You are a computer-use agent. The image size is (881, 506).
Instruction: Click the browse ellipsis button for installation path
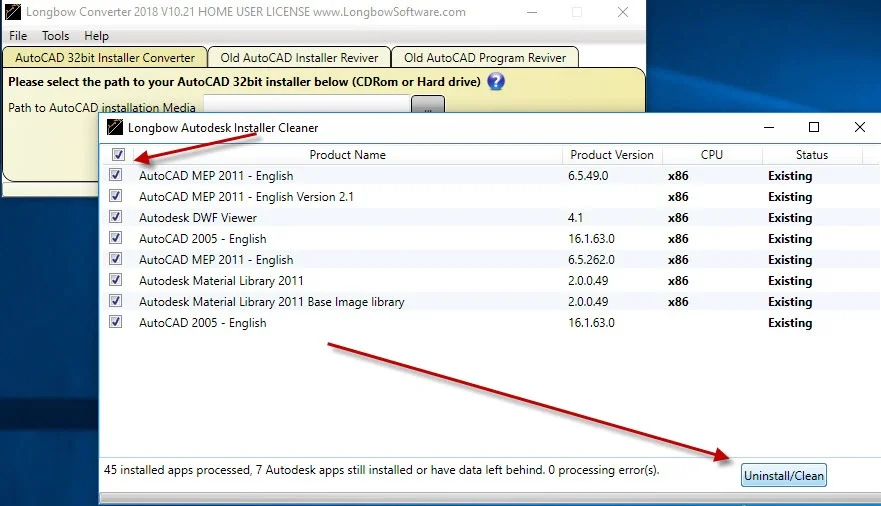(428, 104)
